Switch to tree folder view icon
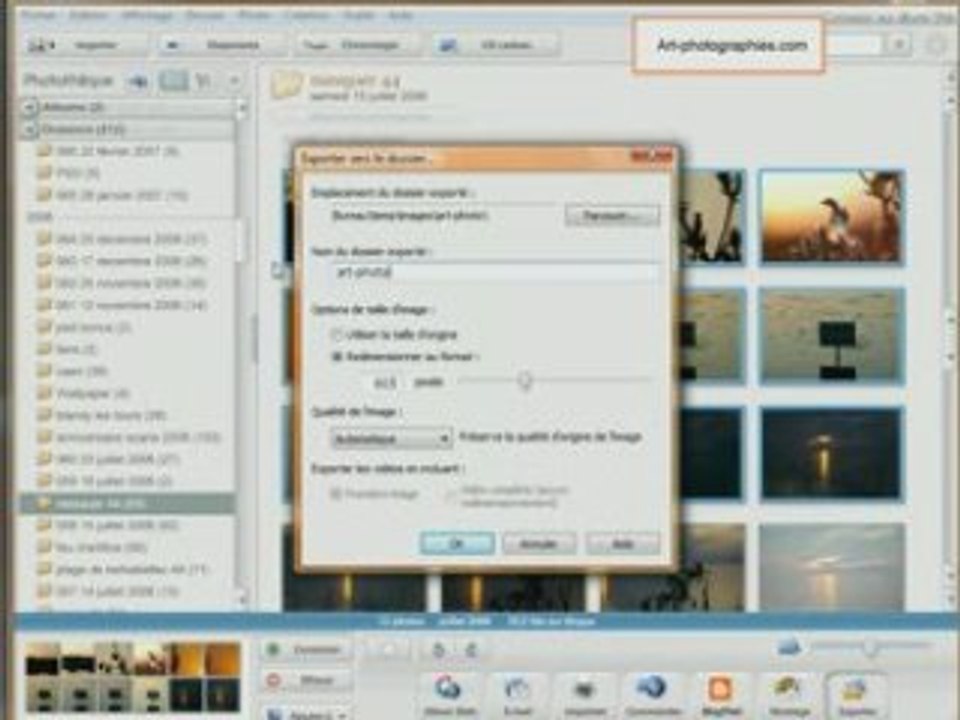 click(204, 80)
